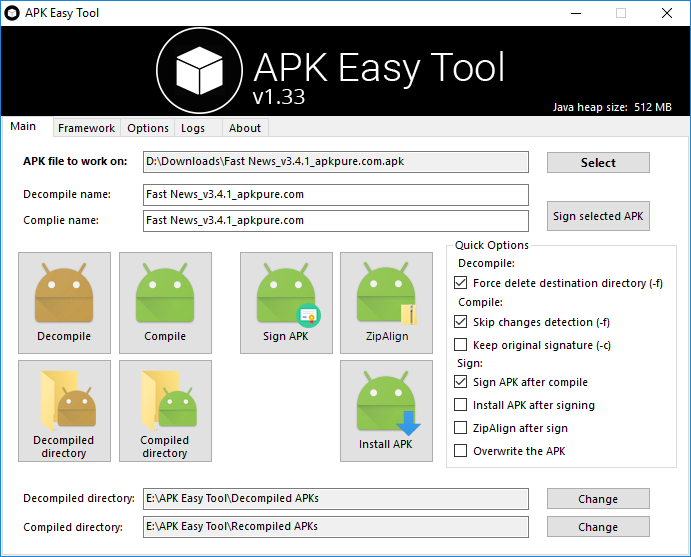Click Change for Compiled directory
This screenshot has width=691, height=557.
tap(598, 527)
